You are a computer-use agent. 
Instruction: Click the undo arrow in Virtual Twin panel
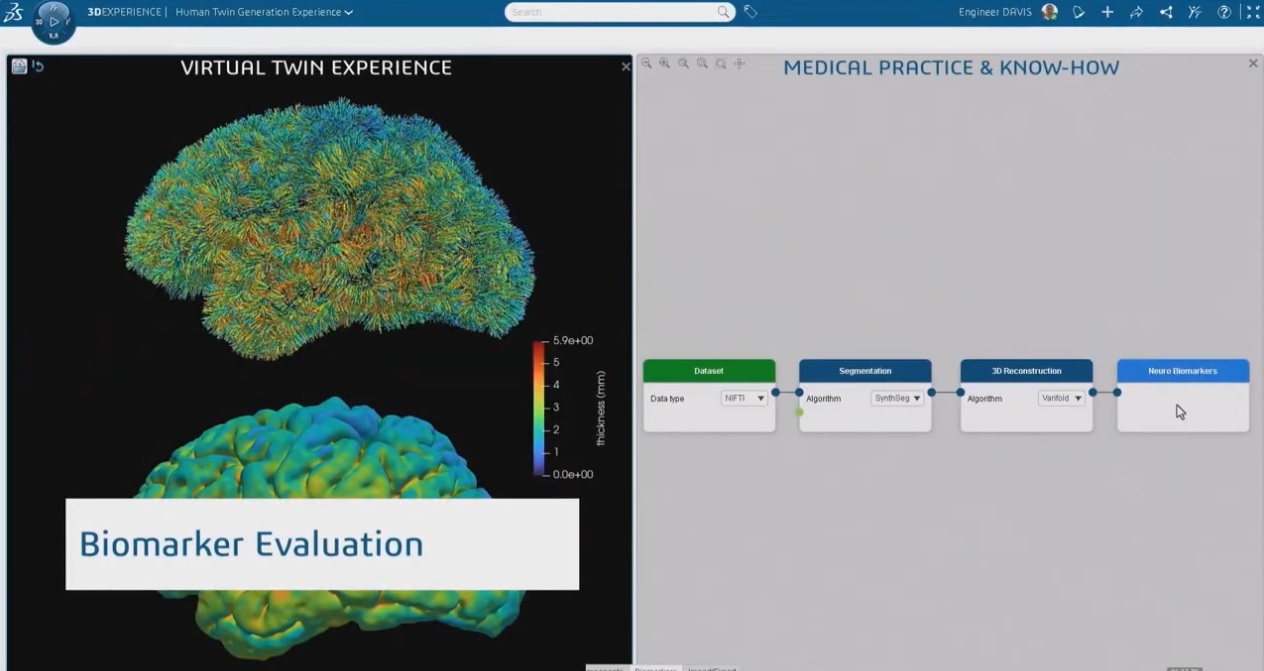point(38,66)
